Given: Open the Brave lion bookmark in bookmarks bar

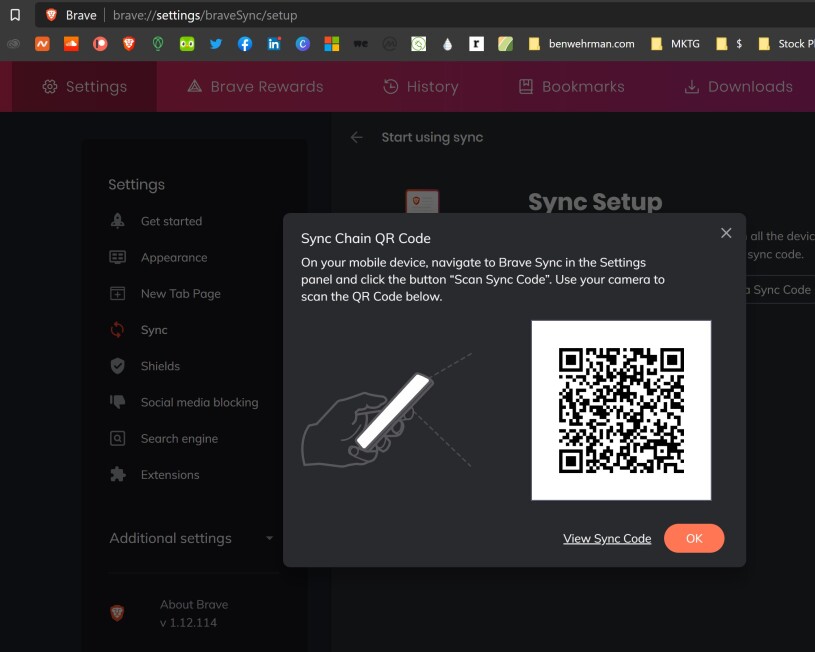Looking at the screenshot, I should pos(129,44).
